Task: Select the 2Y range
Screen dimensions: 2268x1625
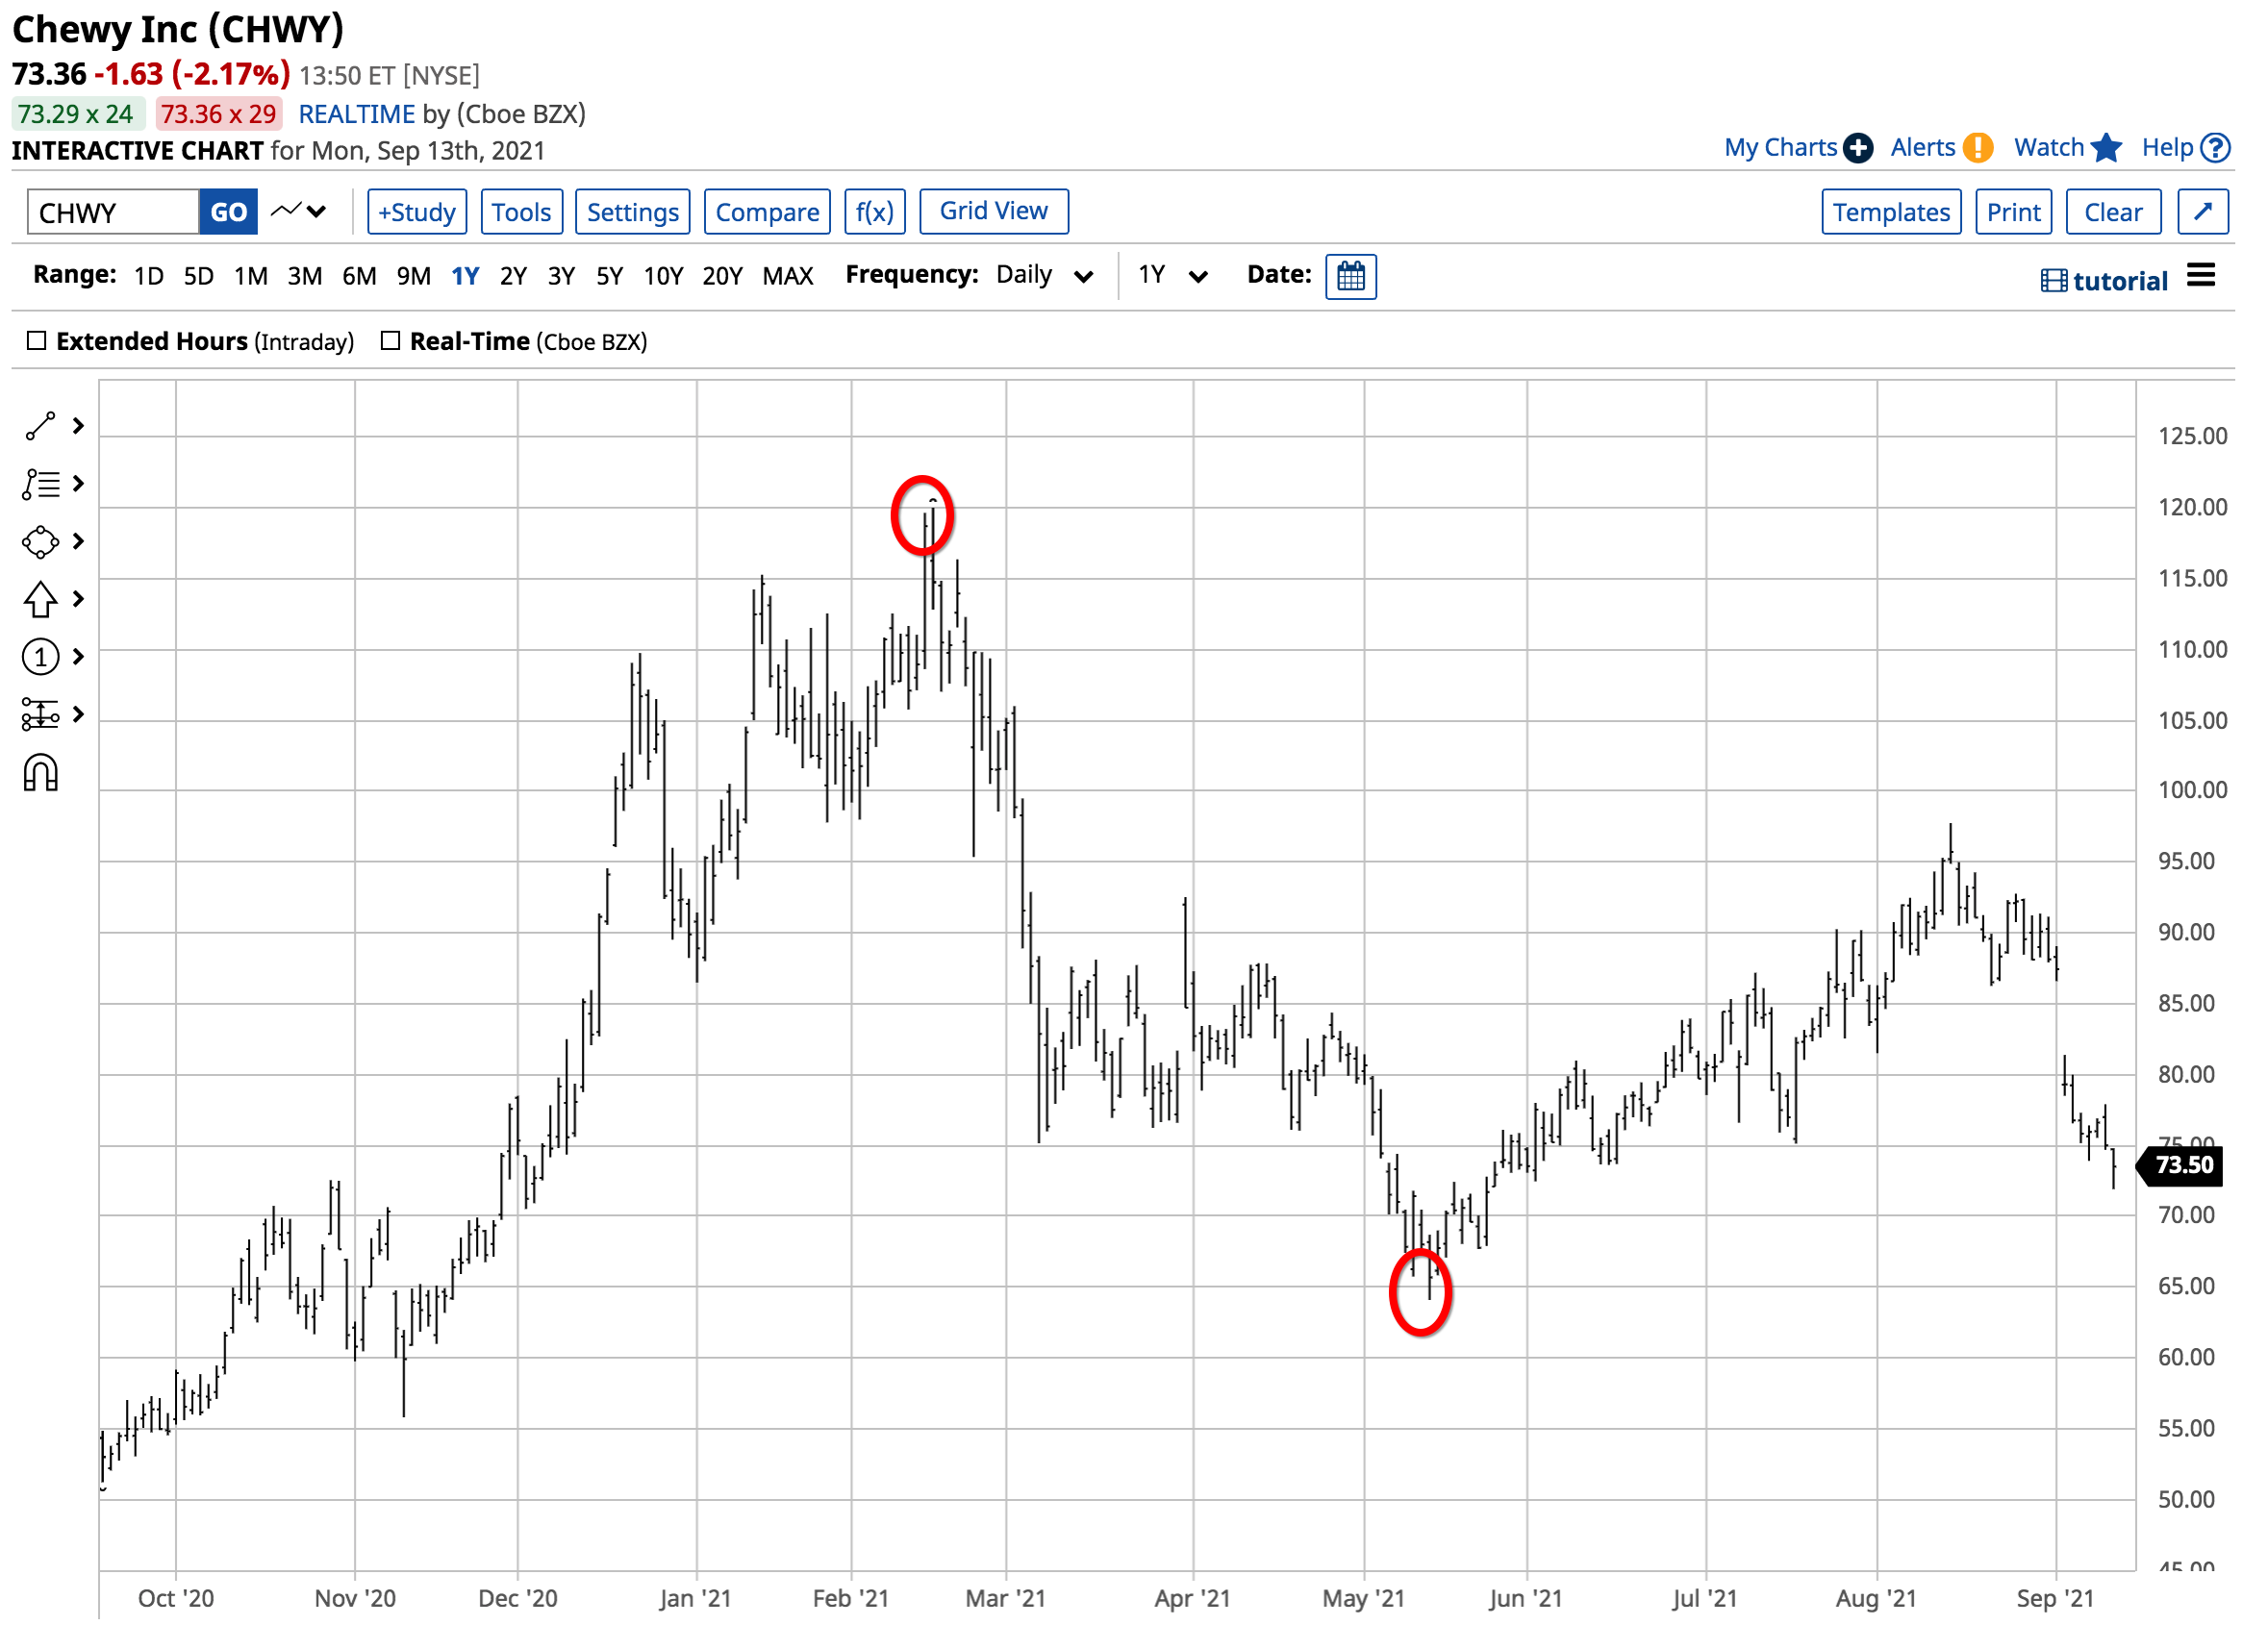Action: click(513, 276)
